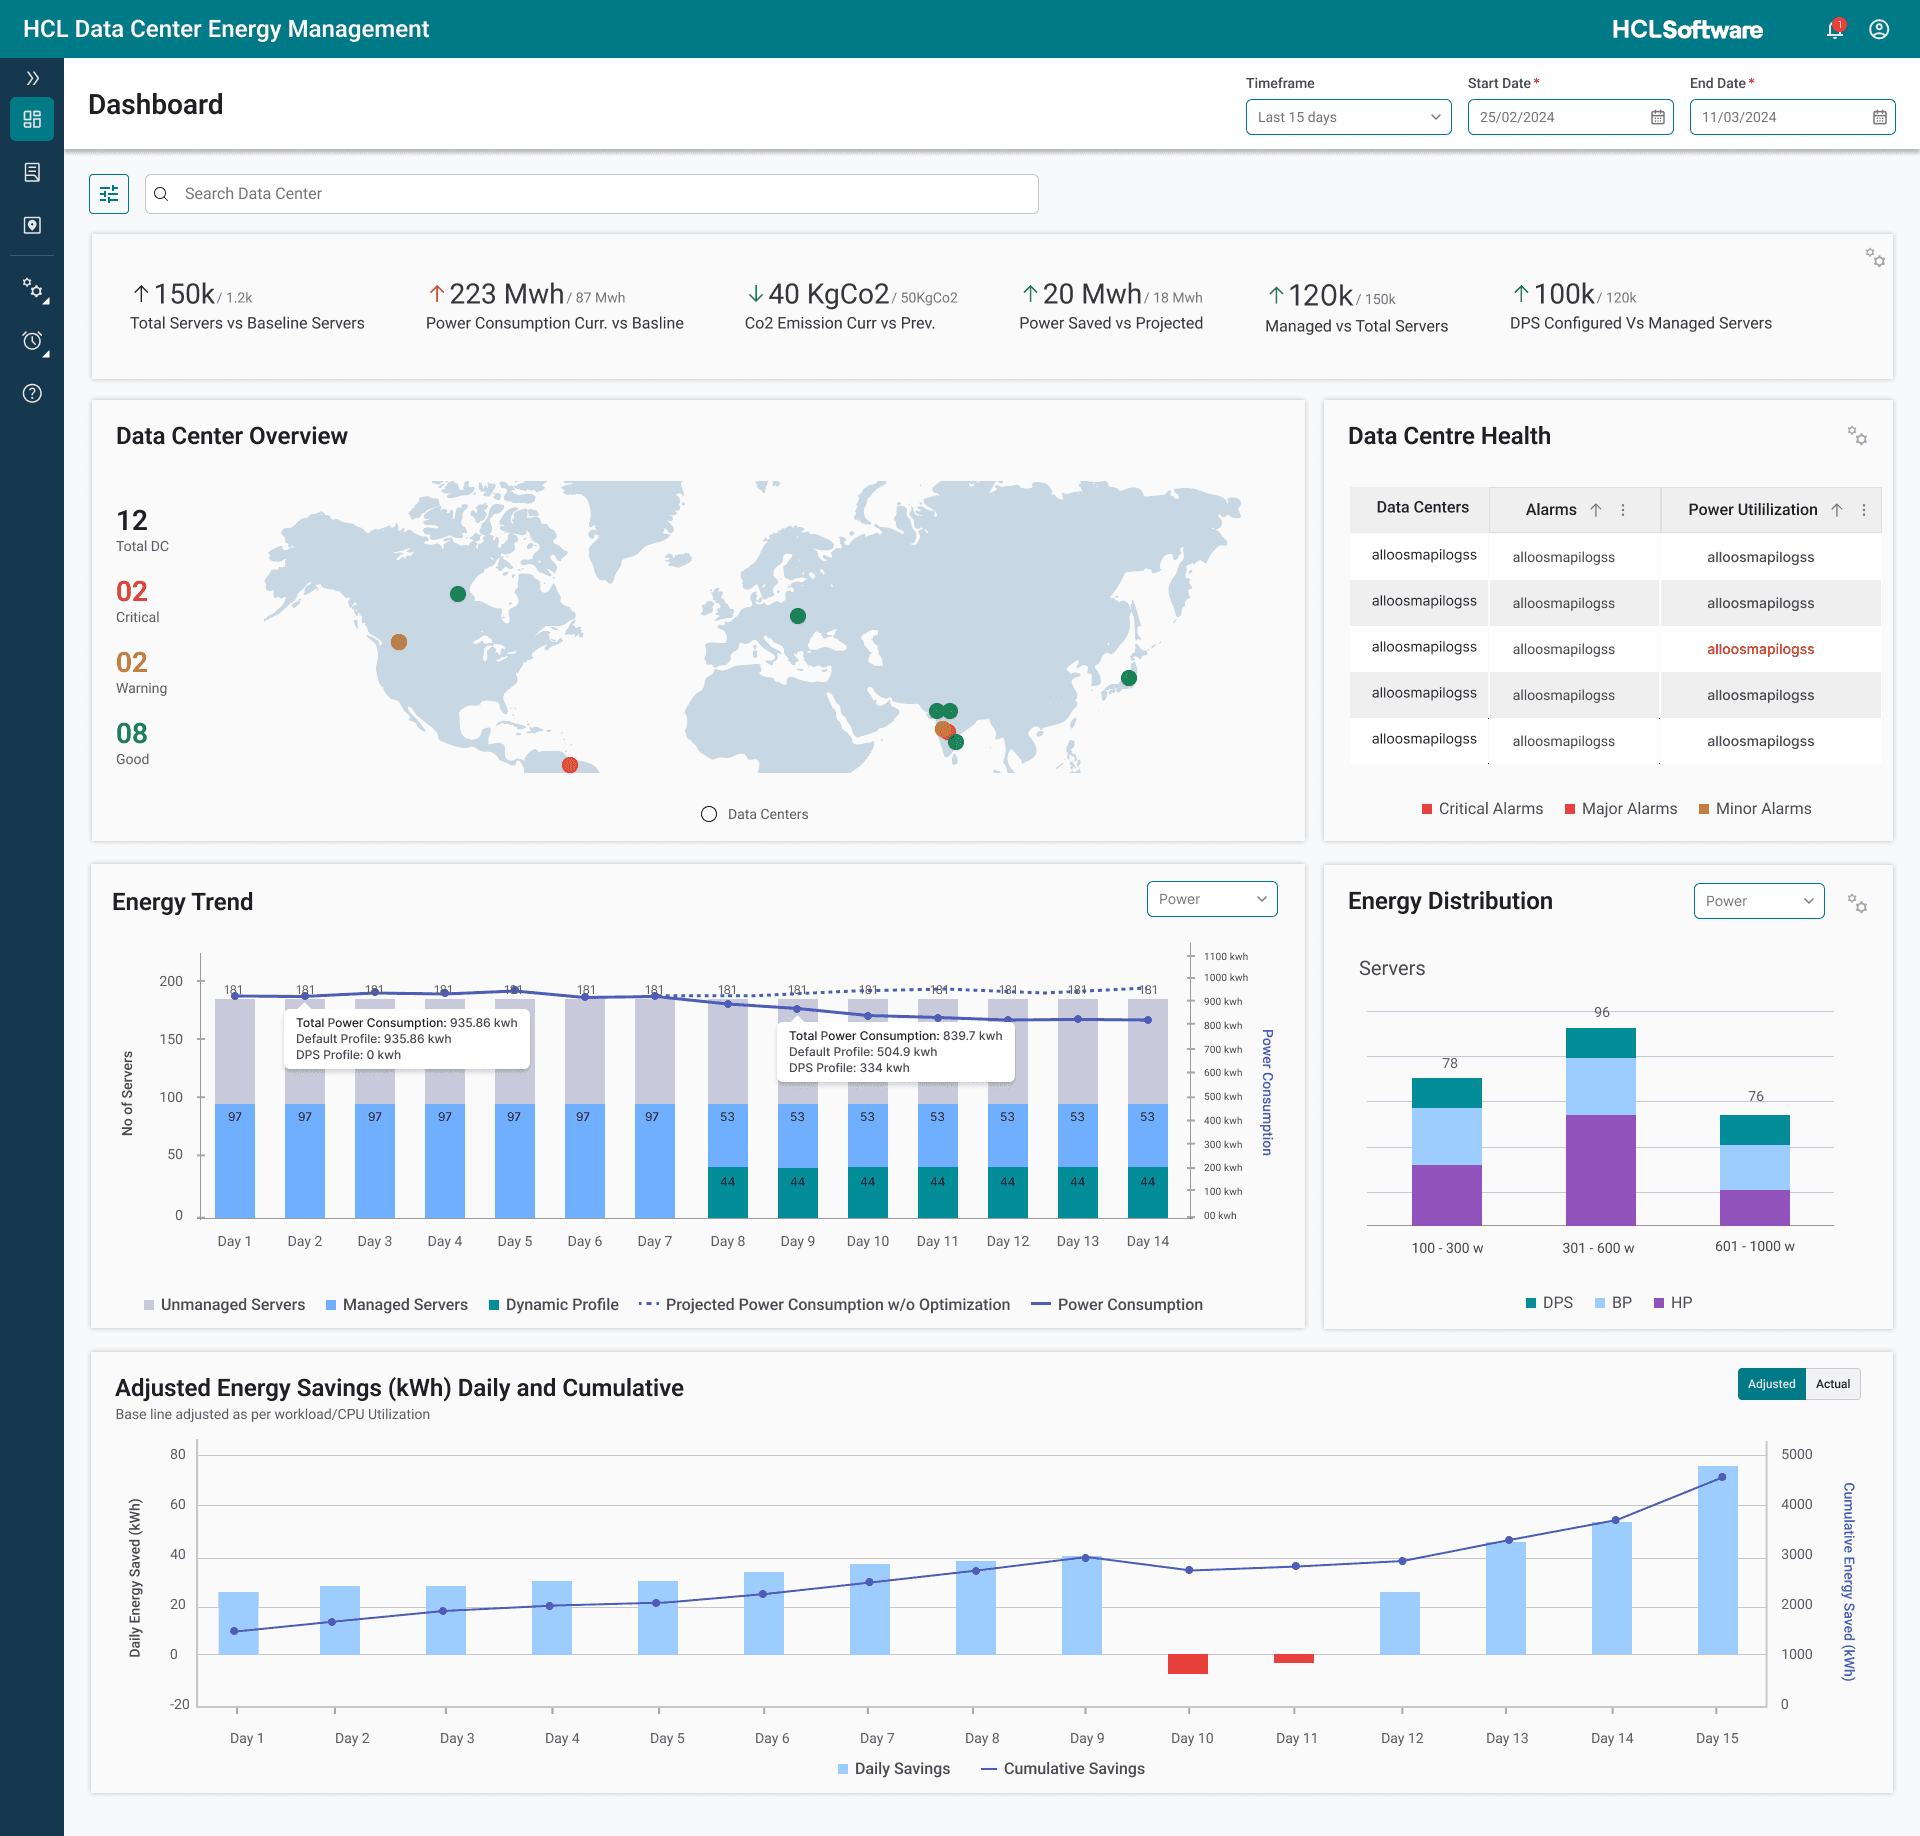Click the negative Day 10 red savings bar
This screenshot has height=1836, width=1920.
(x=1187, y=1664)
